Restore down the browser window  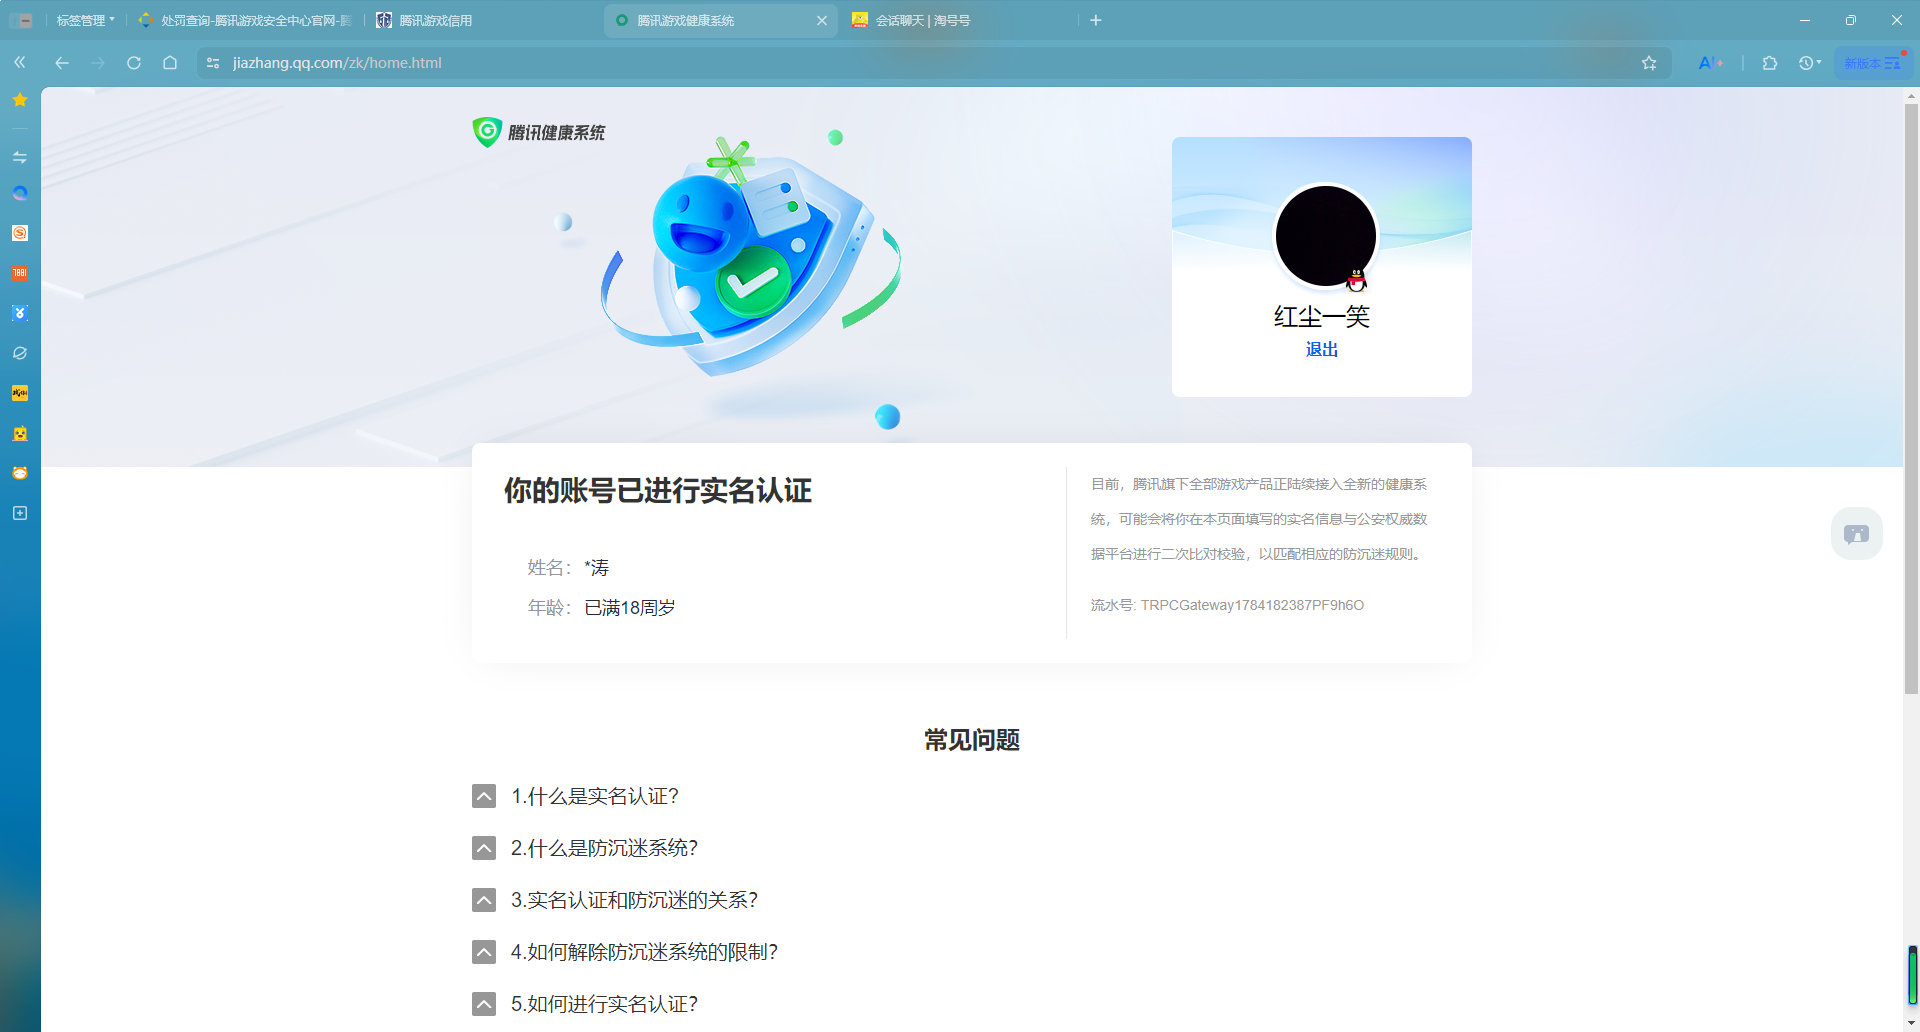point(1851,20)
